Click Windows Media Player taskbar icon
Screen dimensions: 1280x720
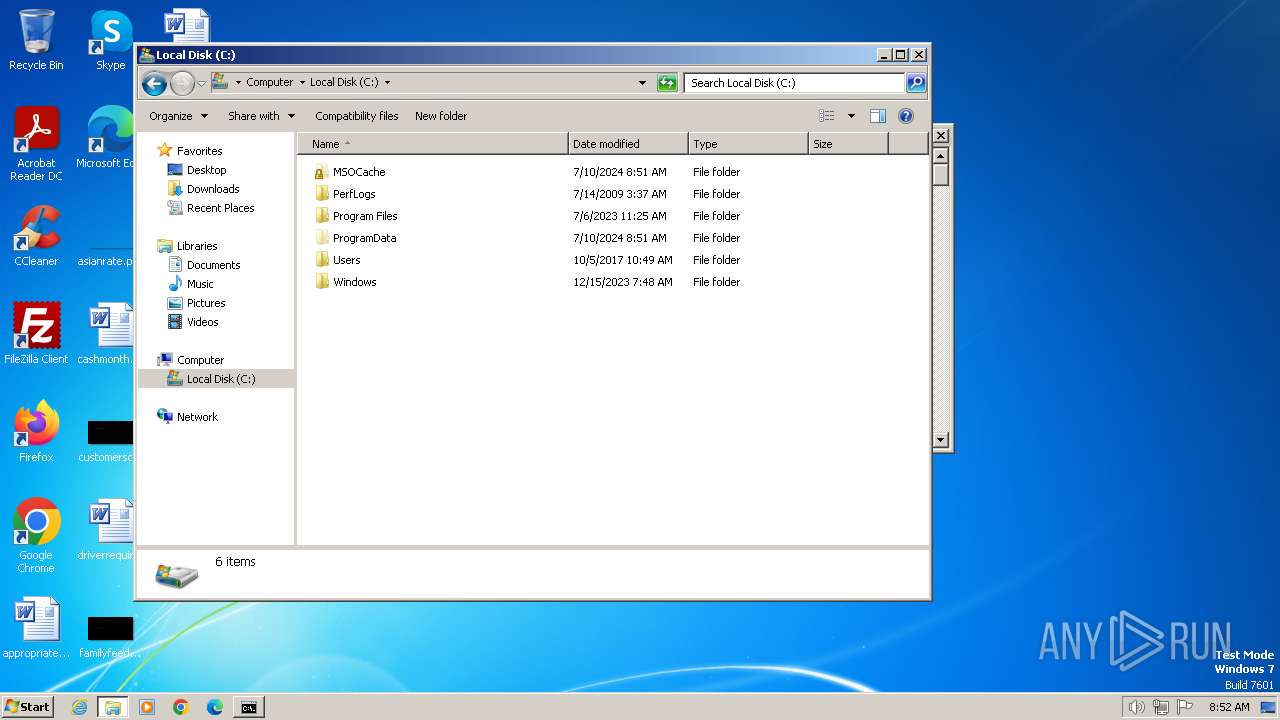(147, 707)
